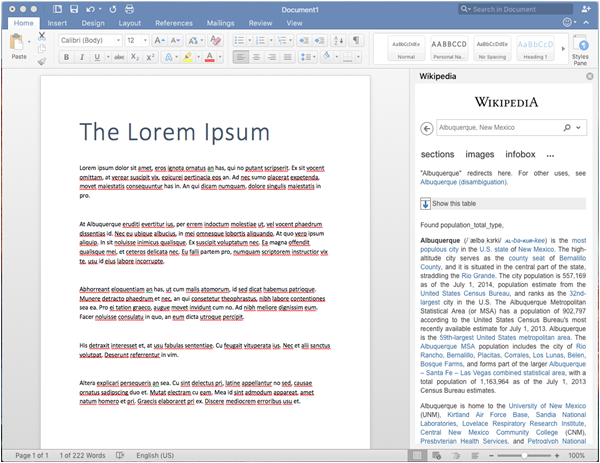Open the numbered list dropdown arrow
Screen dimensions: 600x463
[x=271, y=40]
